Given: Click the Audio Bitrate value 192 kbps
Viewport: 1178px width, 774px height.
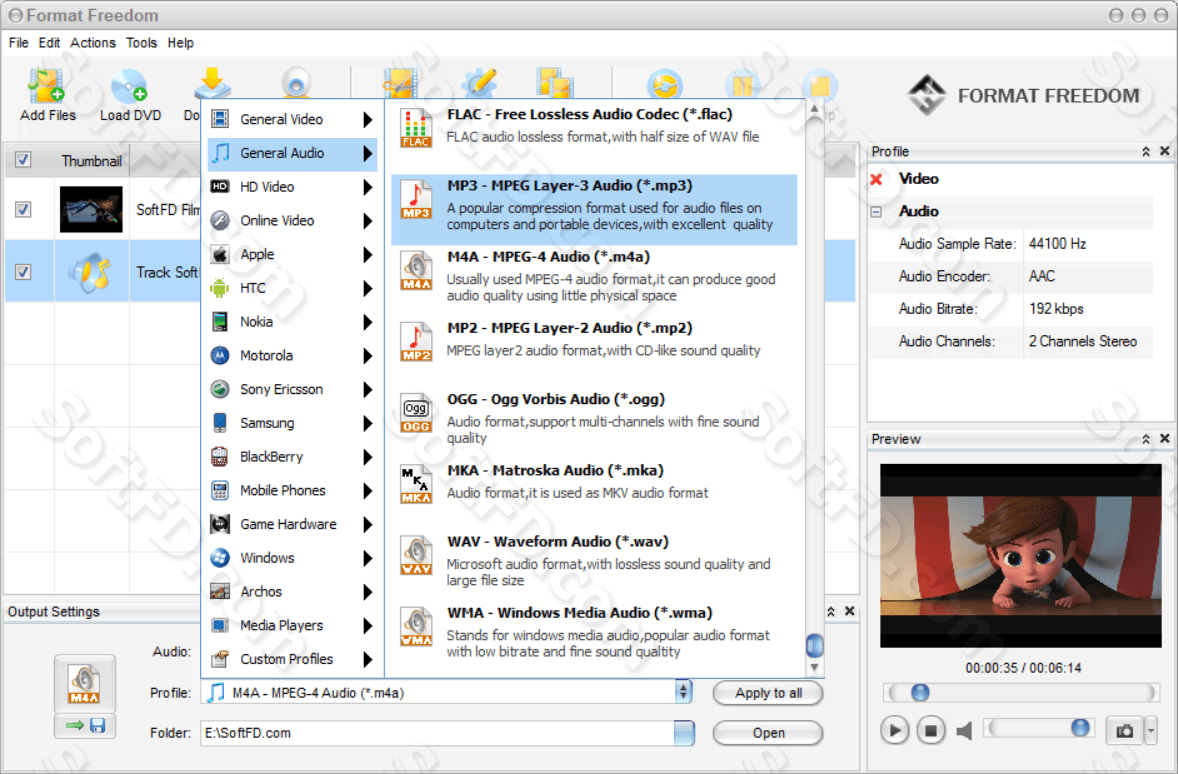Looking at the screenshot, I should coord(1056,309).
